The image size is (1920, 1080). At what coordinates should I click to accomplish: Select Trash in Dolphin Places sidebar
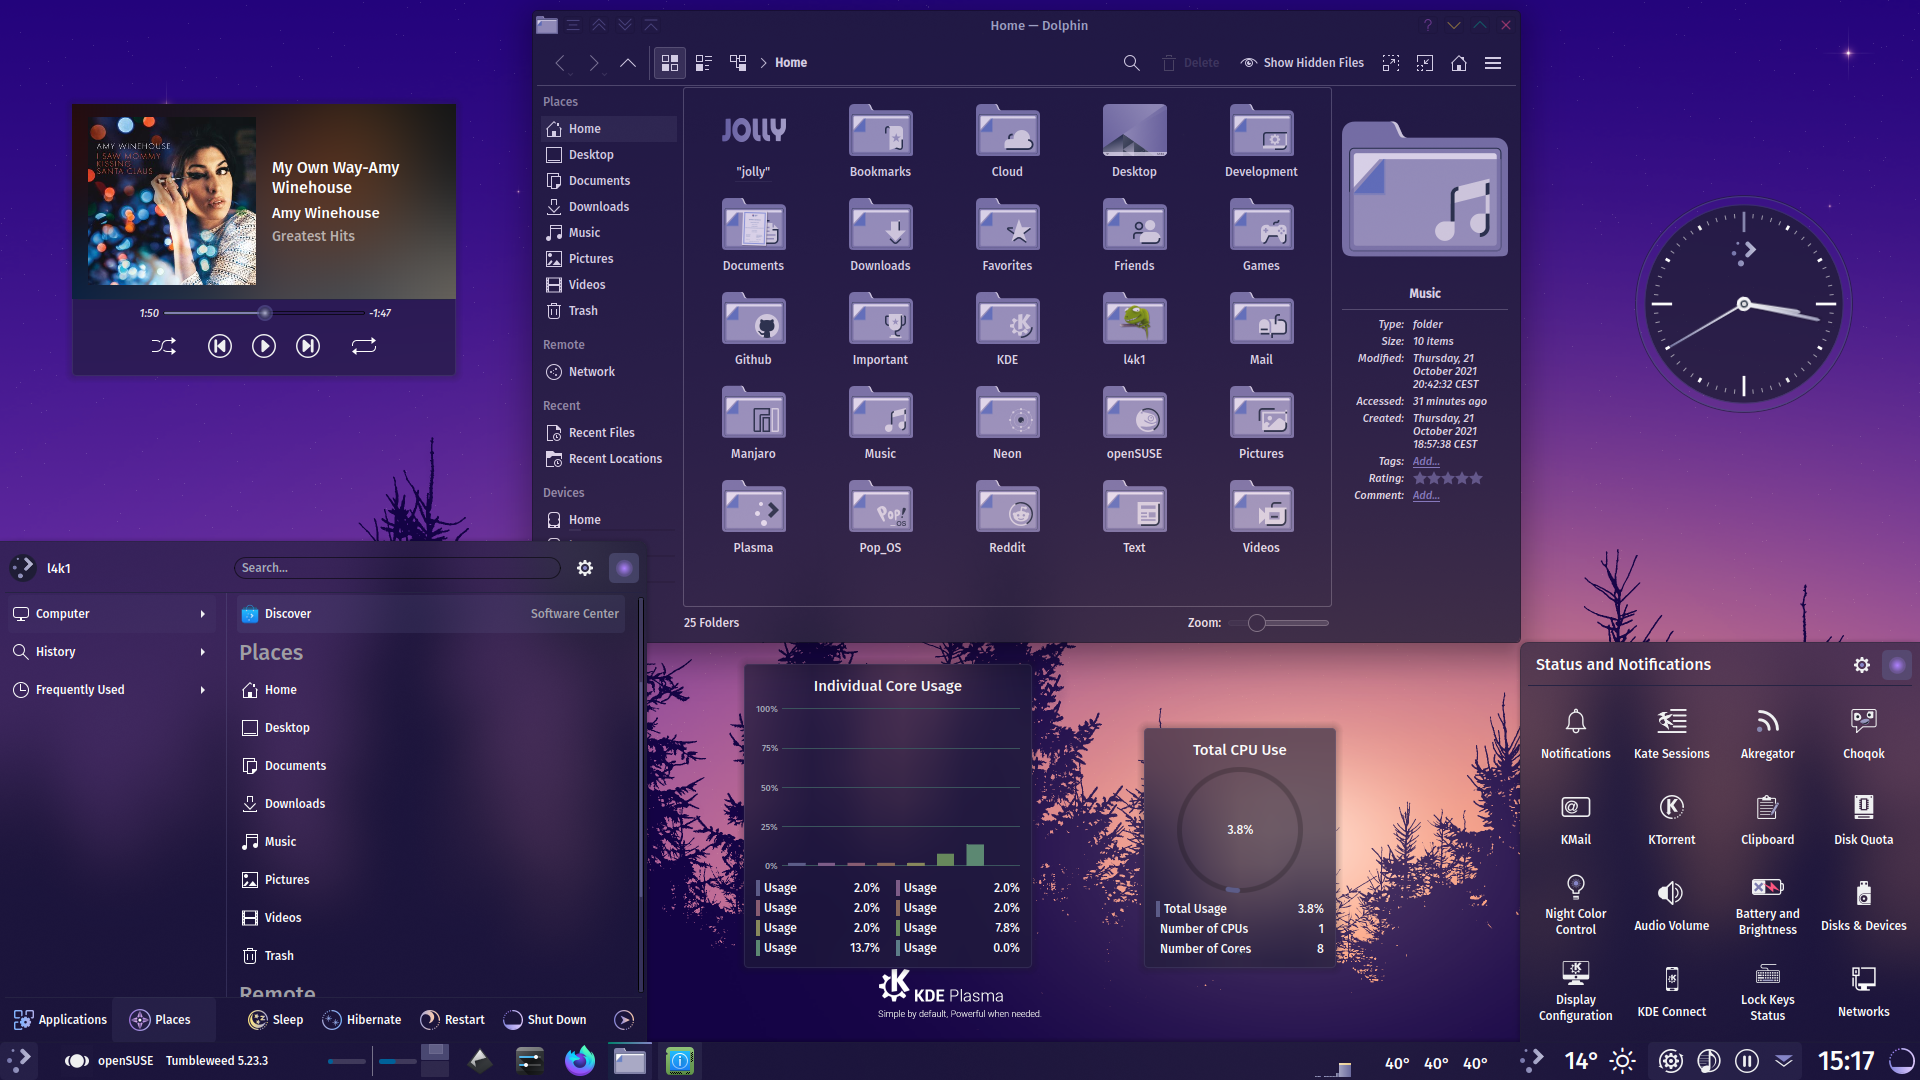point(609,311)
